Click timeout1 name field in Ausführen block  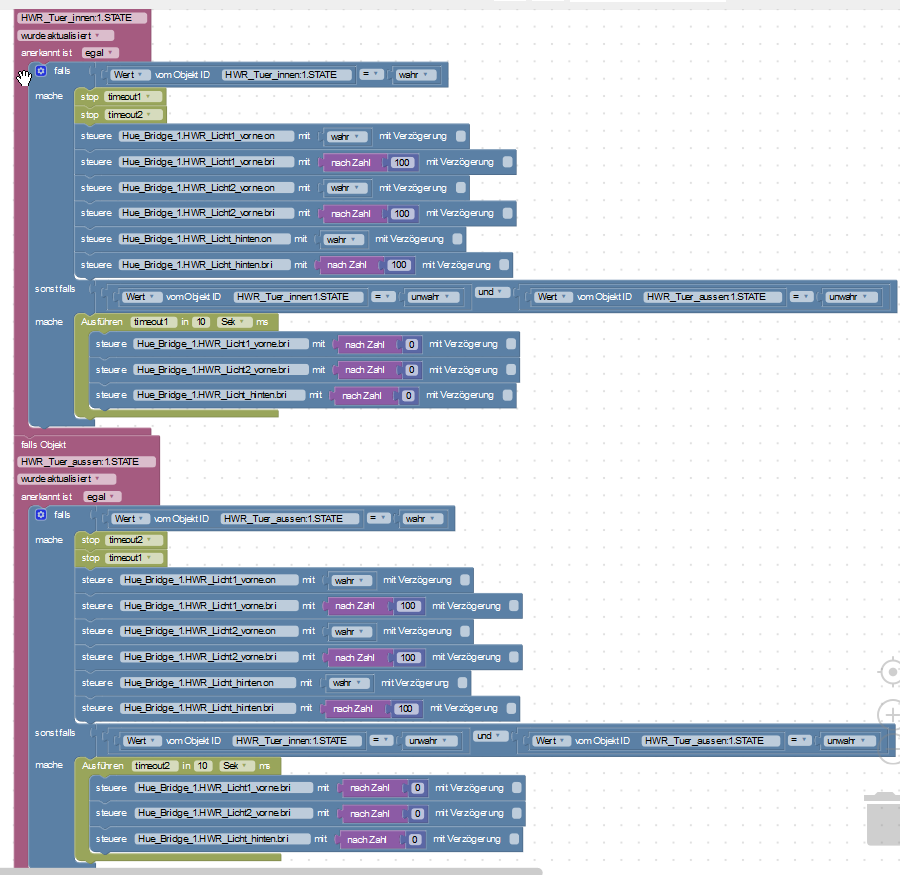pyautogui.click(x=151, y=322)
